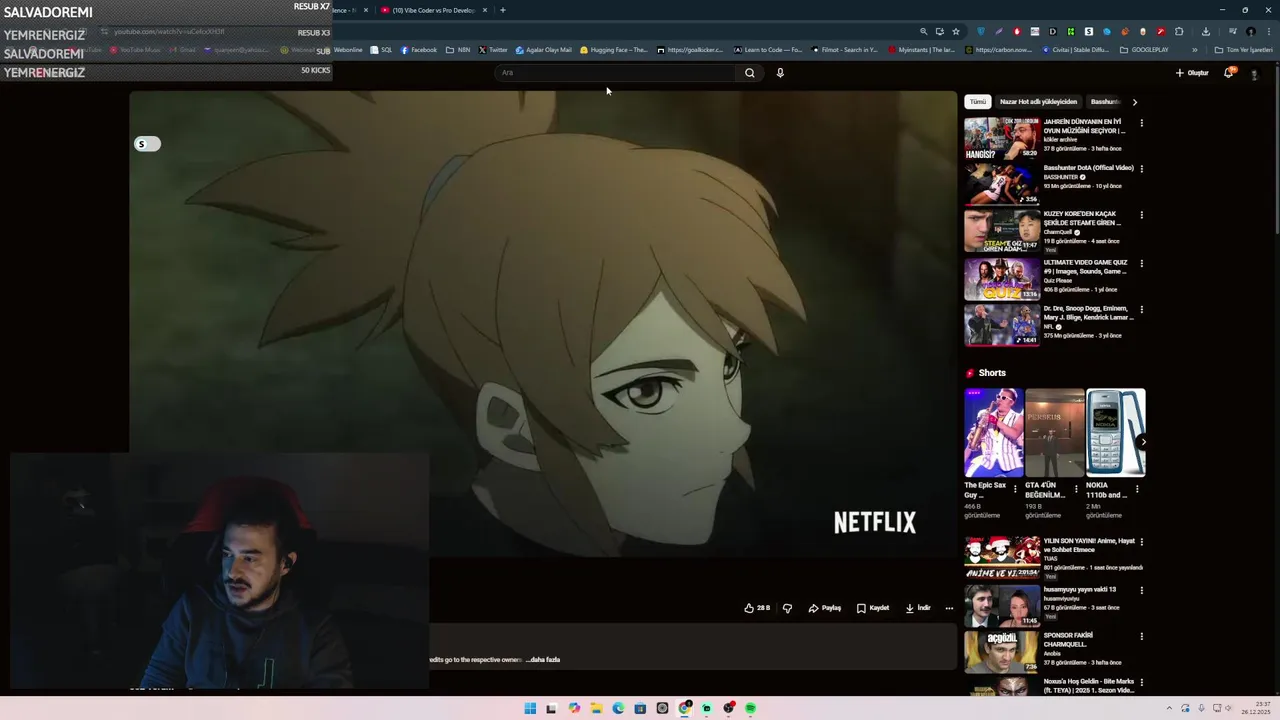The height and width of the screenshot is (720, 1280).
Task: Save video with Kaydet button
Action: pos(873,608)
